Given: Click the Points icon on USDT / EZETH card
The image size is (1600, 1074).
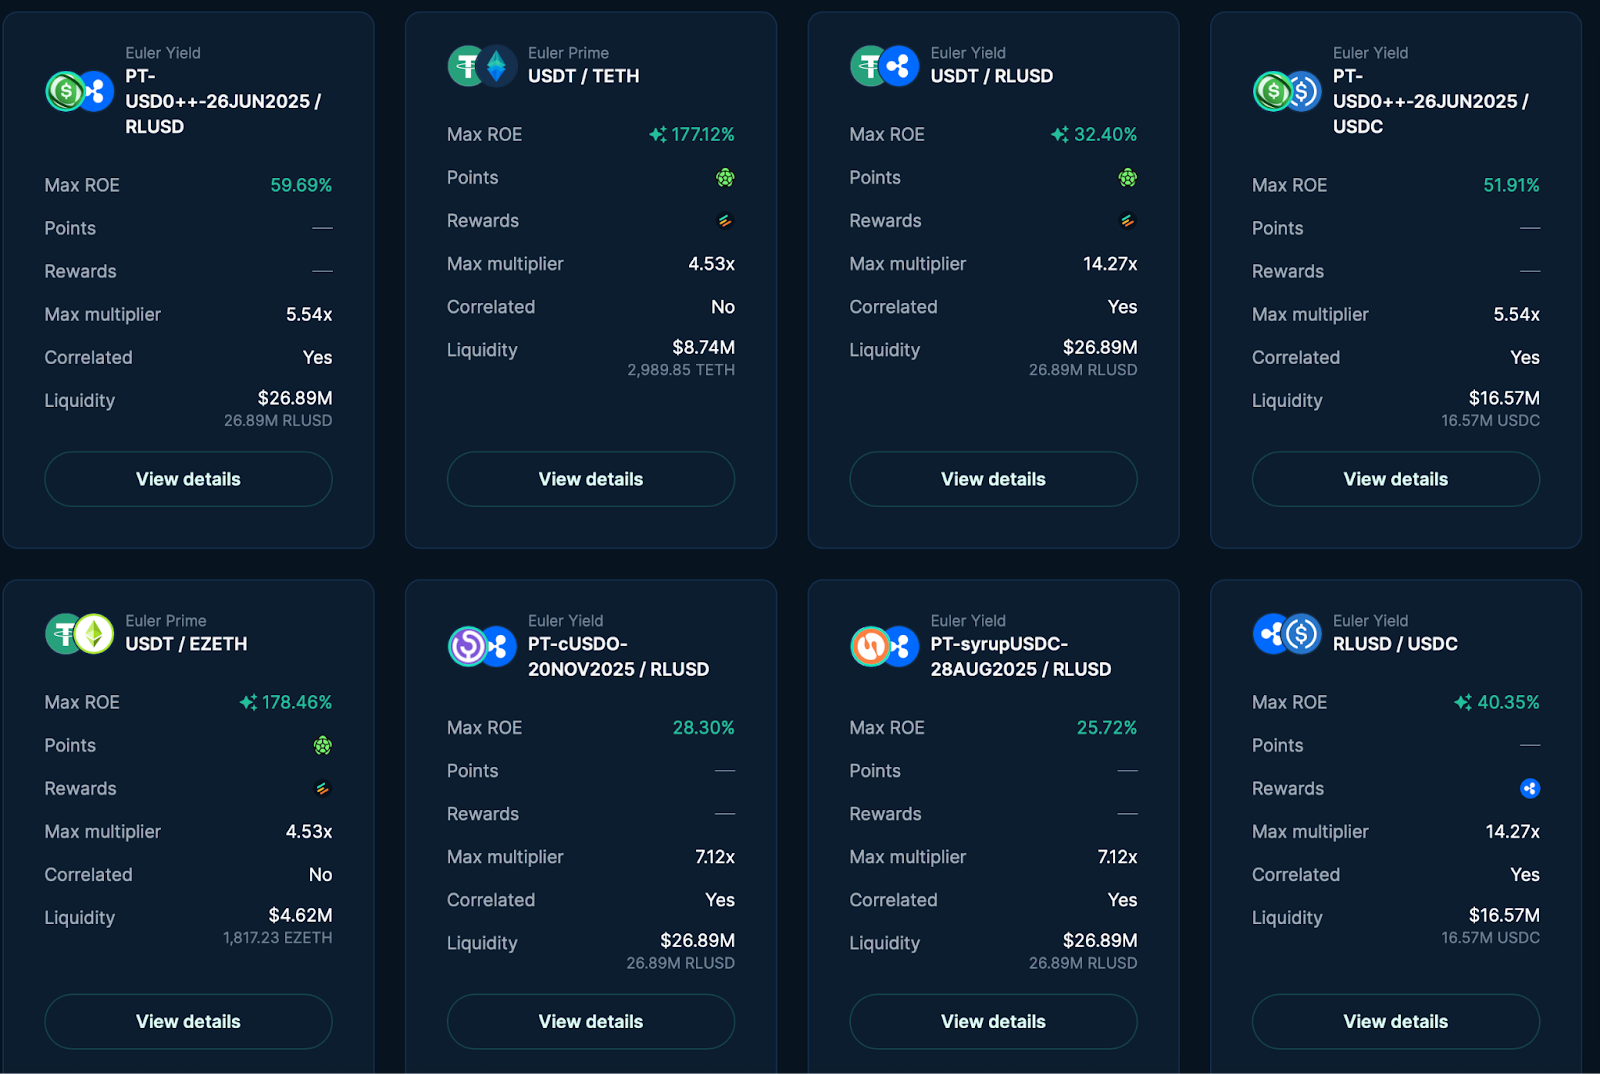Looking at the screenshot, I should pos(322,746).
